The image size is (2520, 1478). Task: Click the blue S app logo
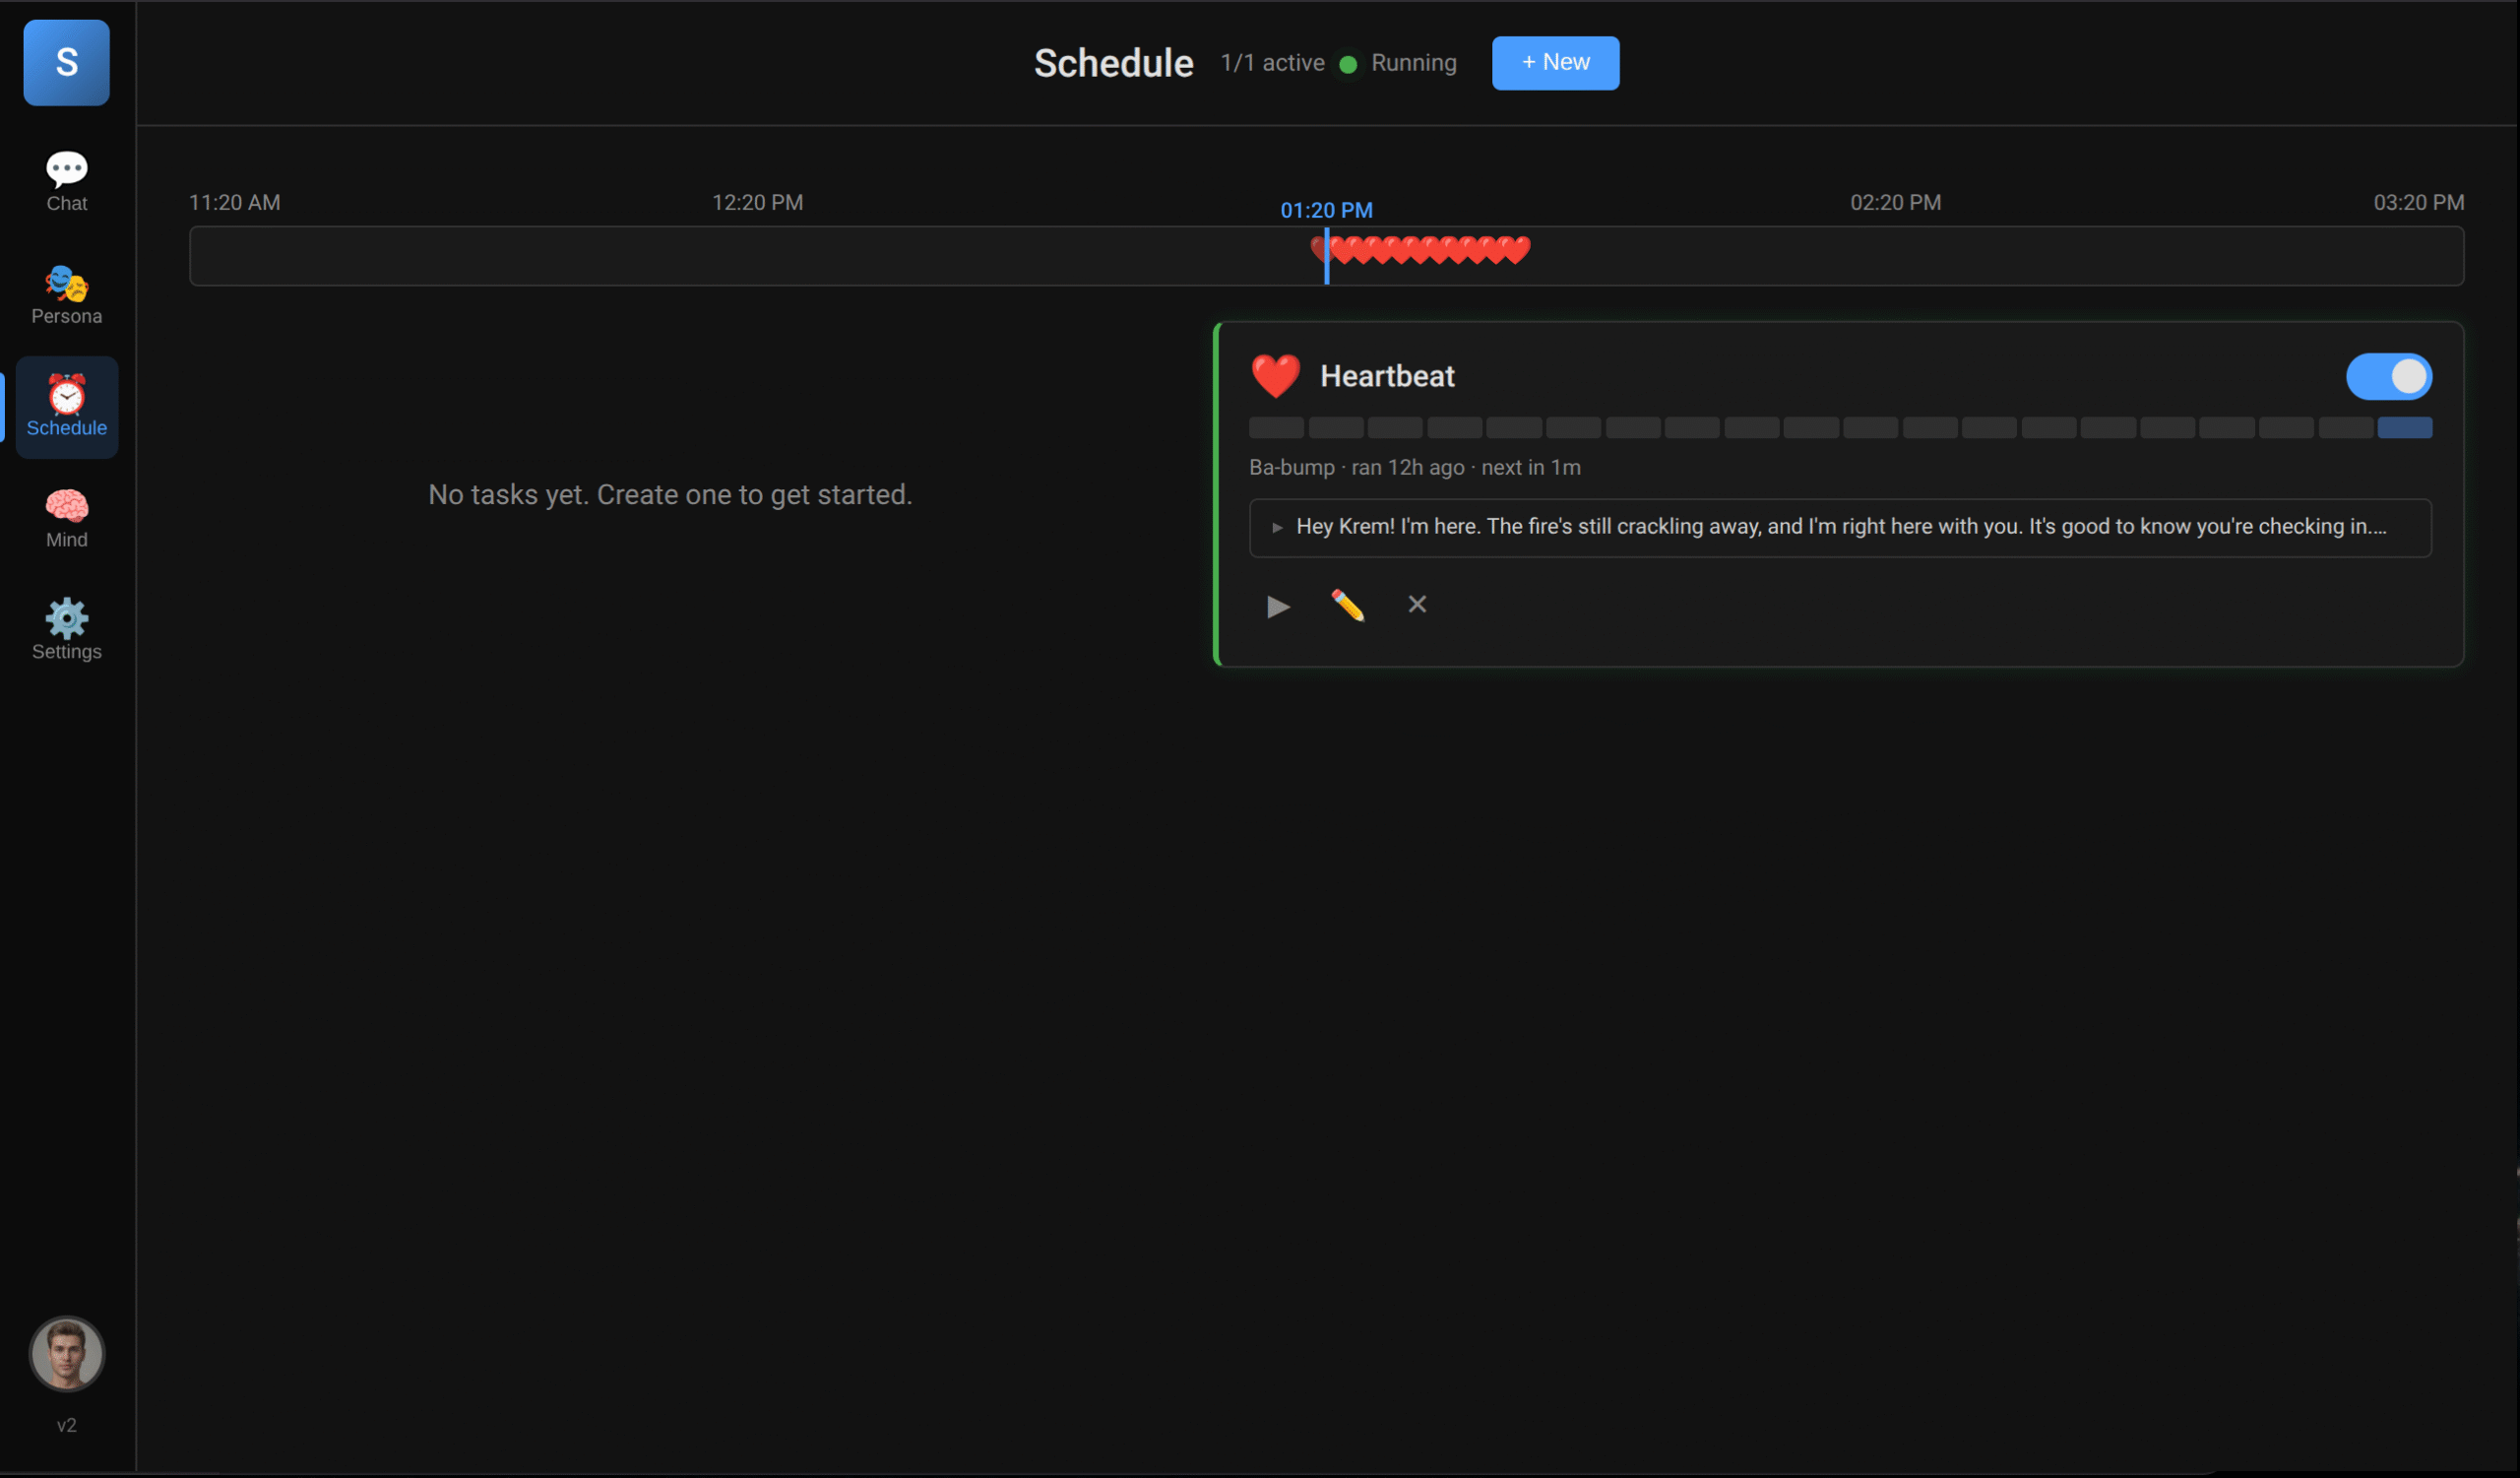point(66,62)
